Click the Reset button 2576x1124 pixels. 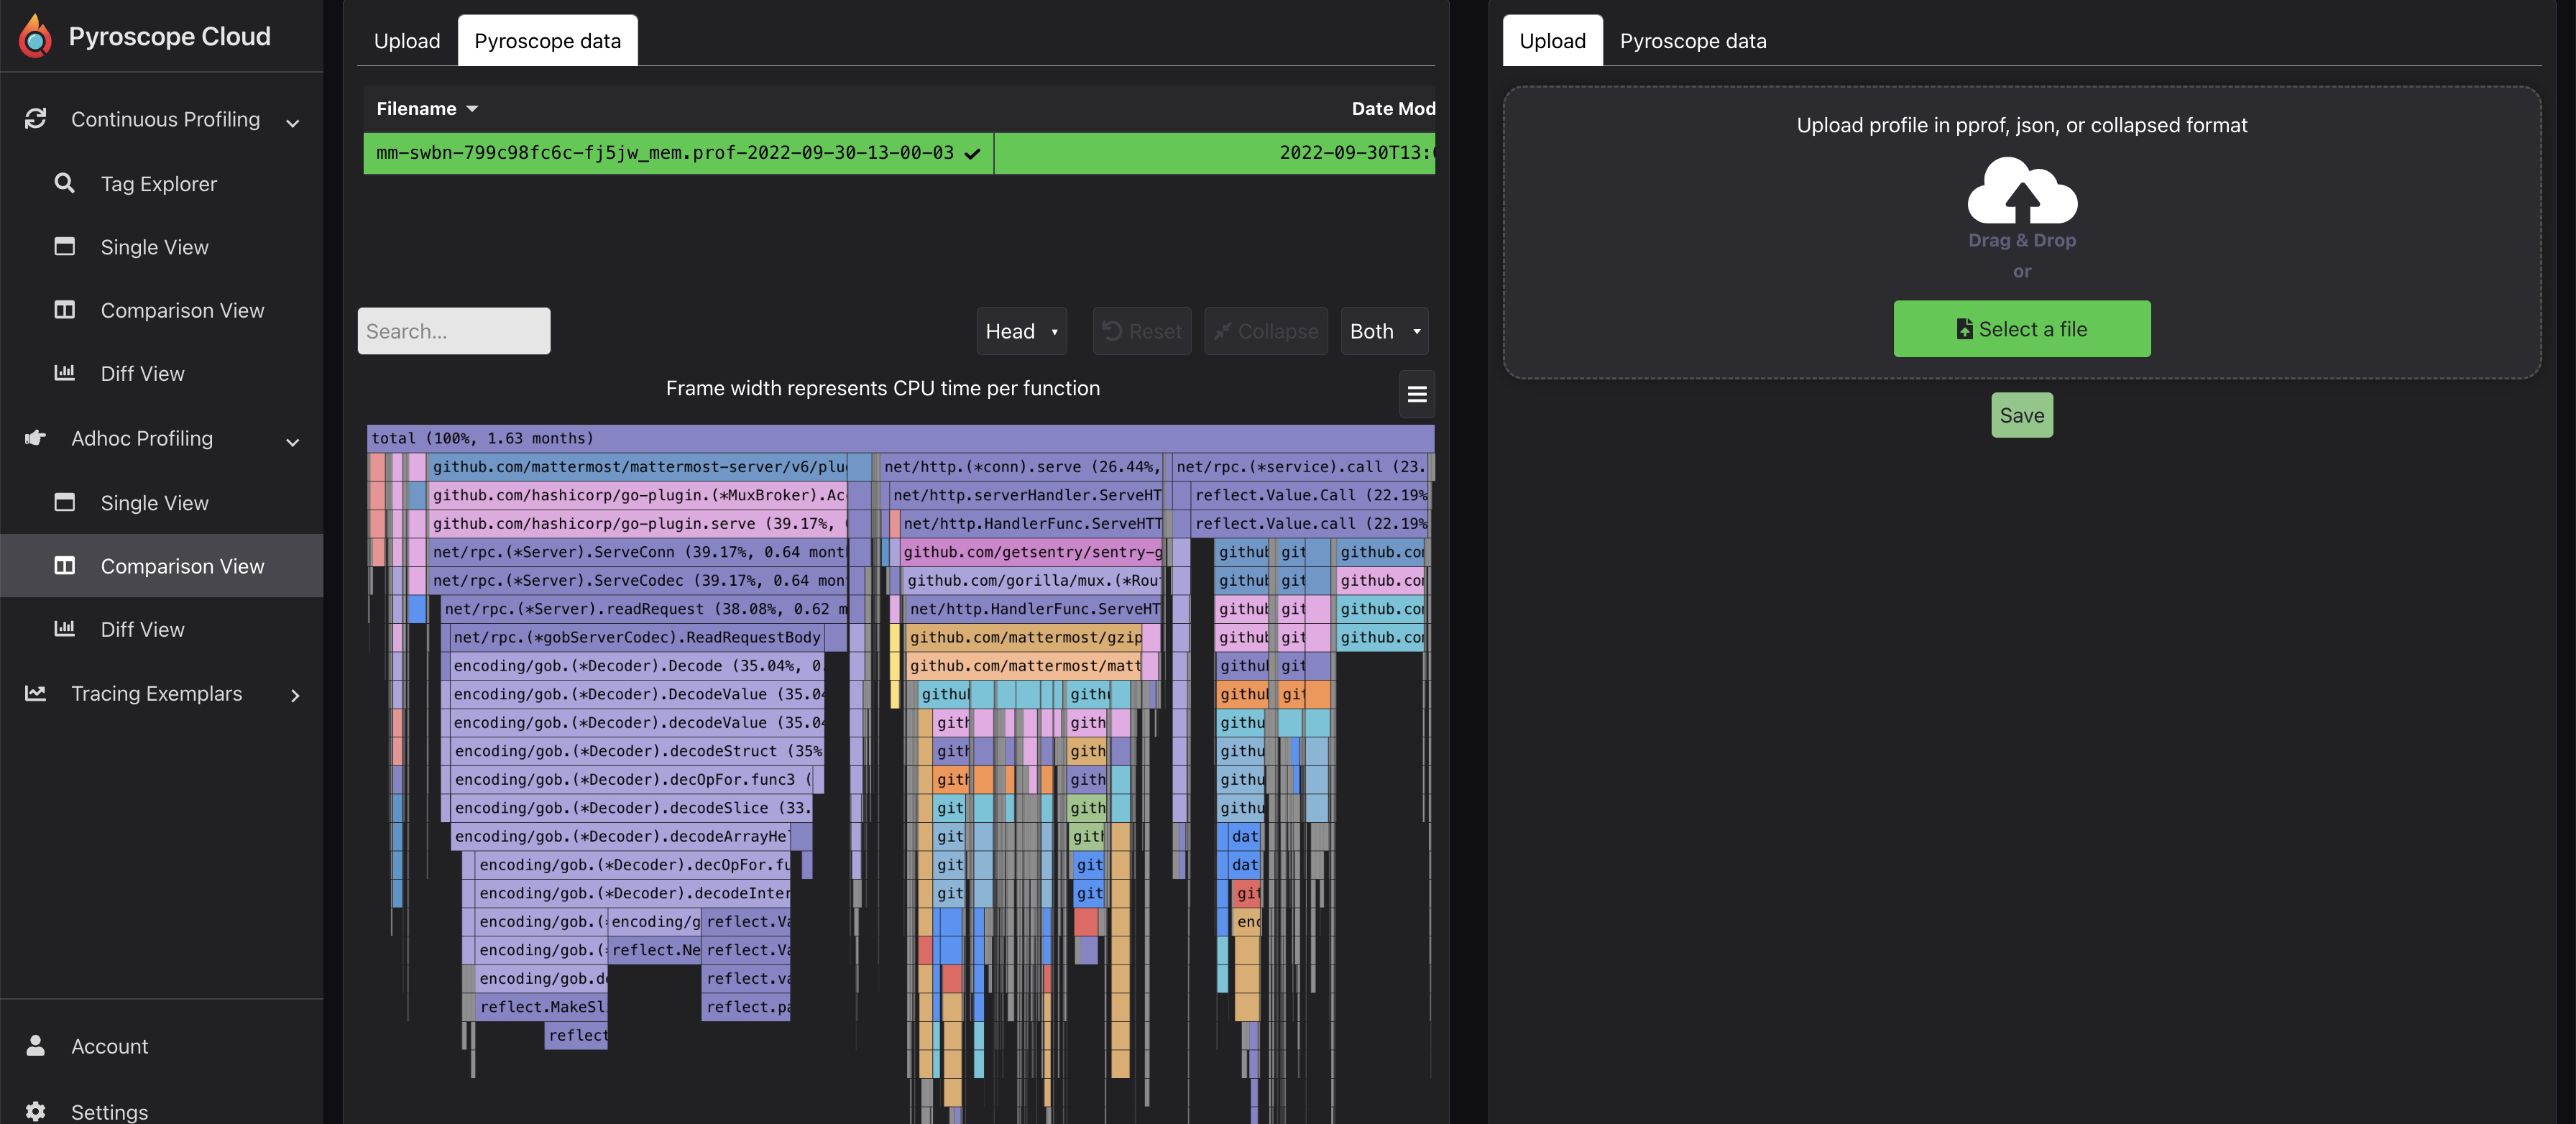1141,331
